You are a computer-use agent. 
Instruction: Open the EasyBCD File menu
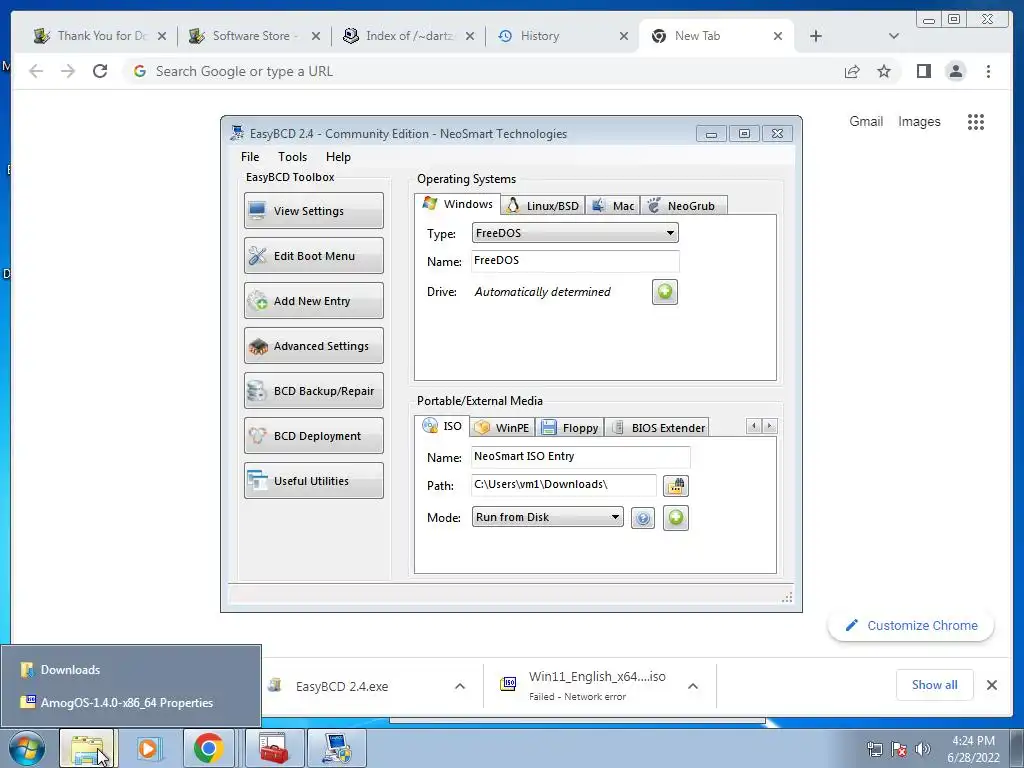click(249, 157)
